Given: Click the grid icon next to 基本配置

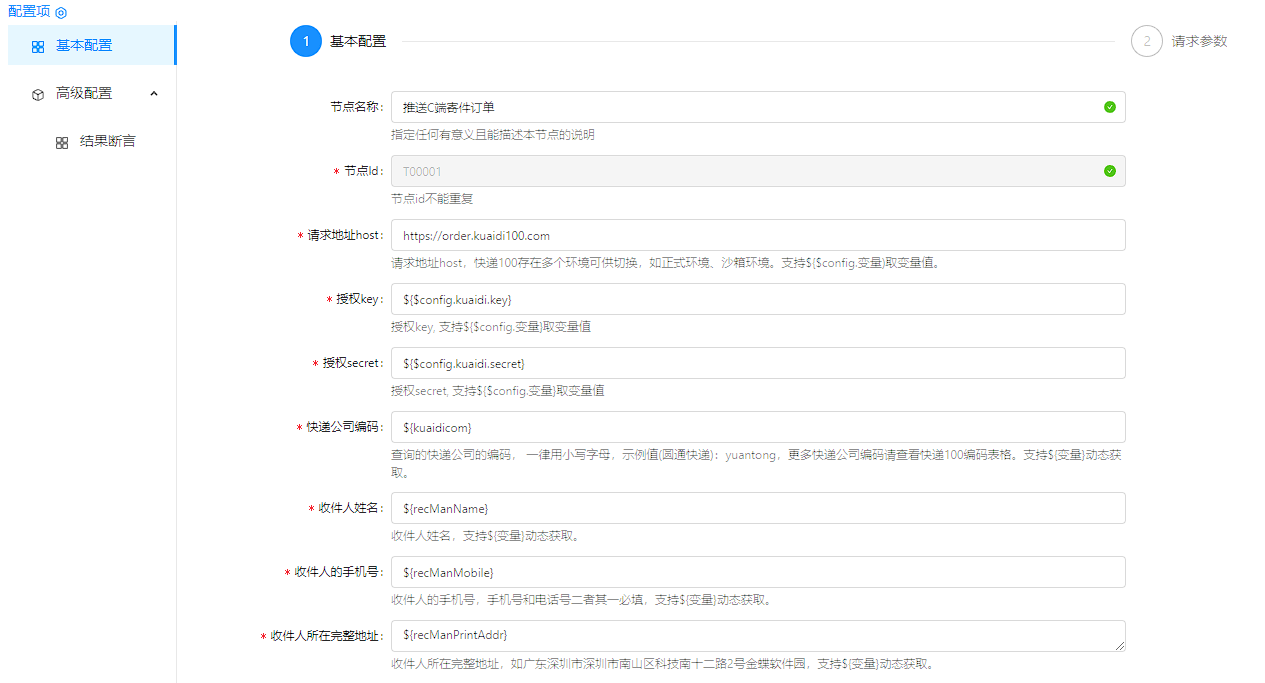Looking at the screenshot, I should coord(38,46).
